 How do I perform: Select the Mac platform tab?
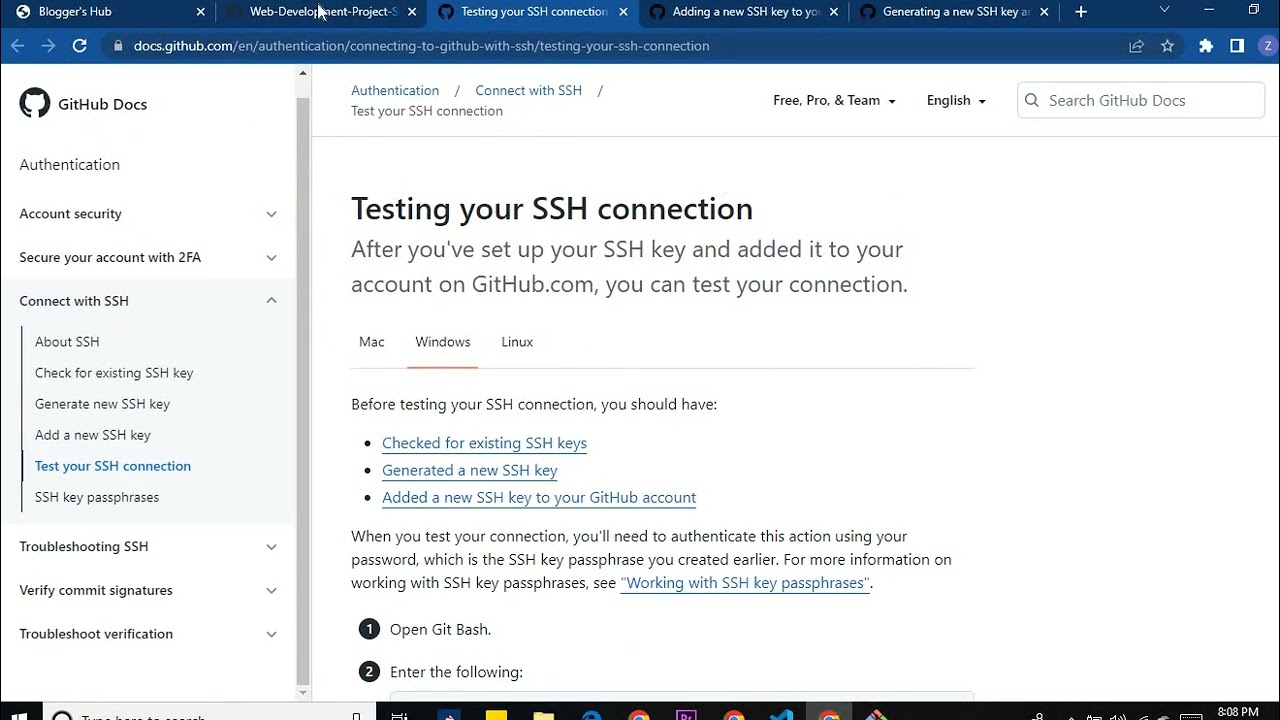pyautogui.click(x=372, y=342)
